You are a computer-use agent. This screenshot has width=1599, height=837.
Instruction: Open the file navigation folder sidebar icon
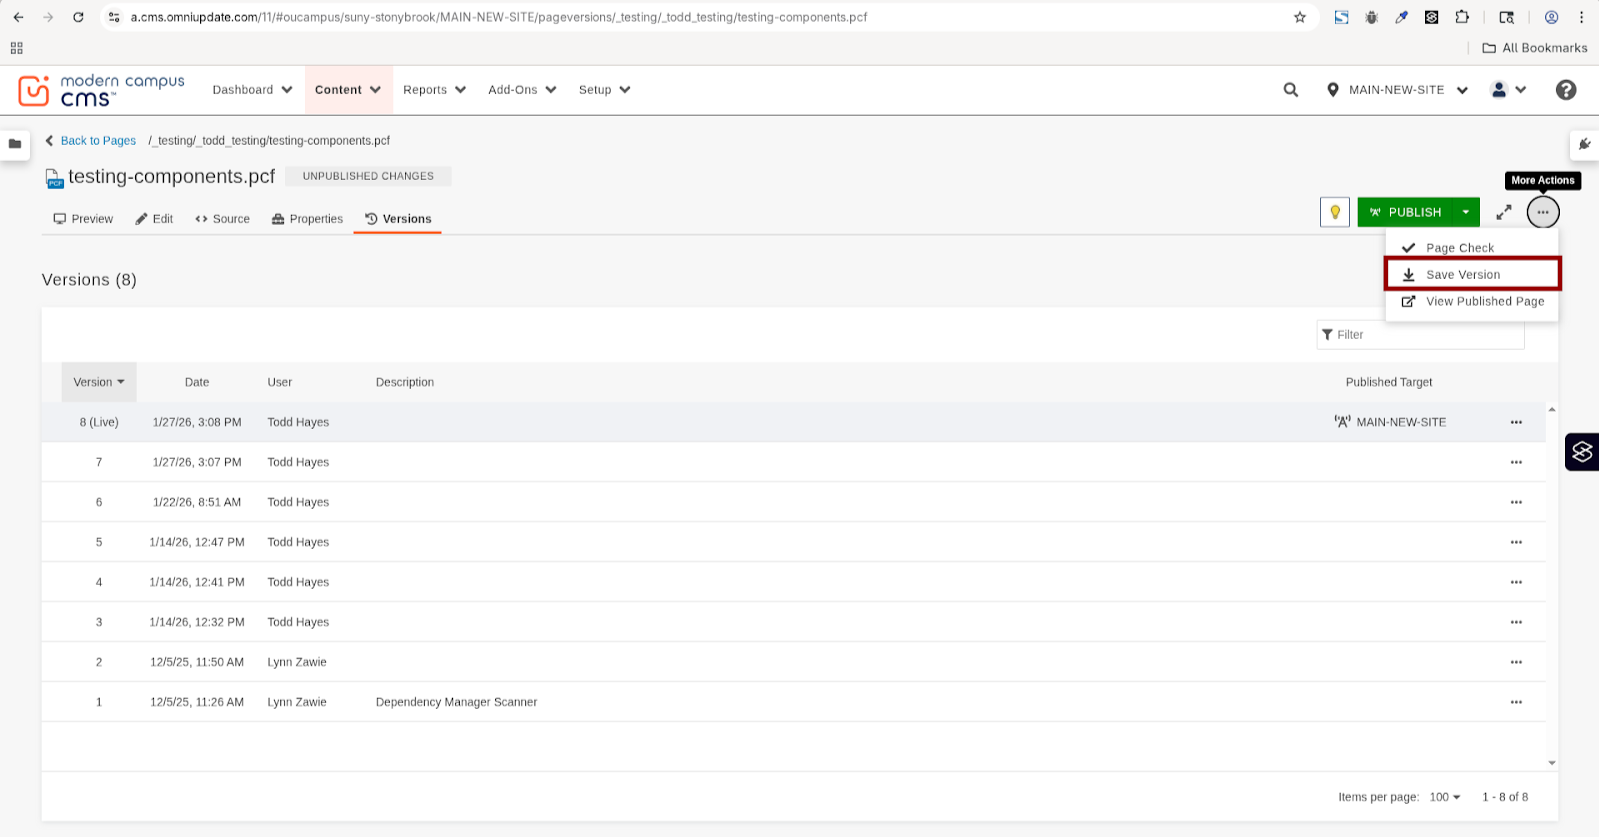tap(15, 144)
